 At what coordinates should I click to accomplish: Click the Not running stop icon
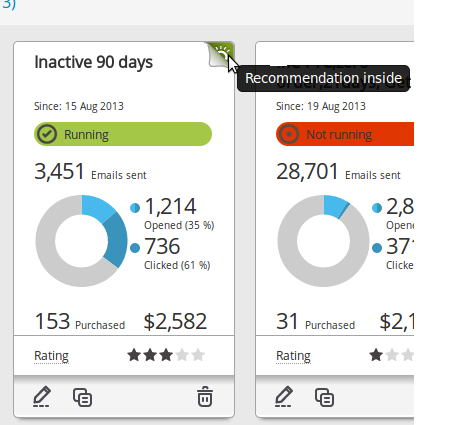pyautogui.click(x=289, y=134)
